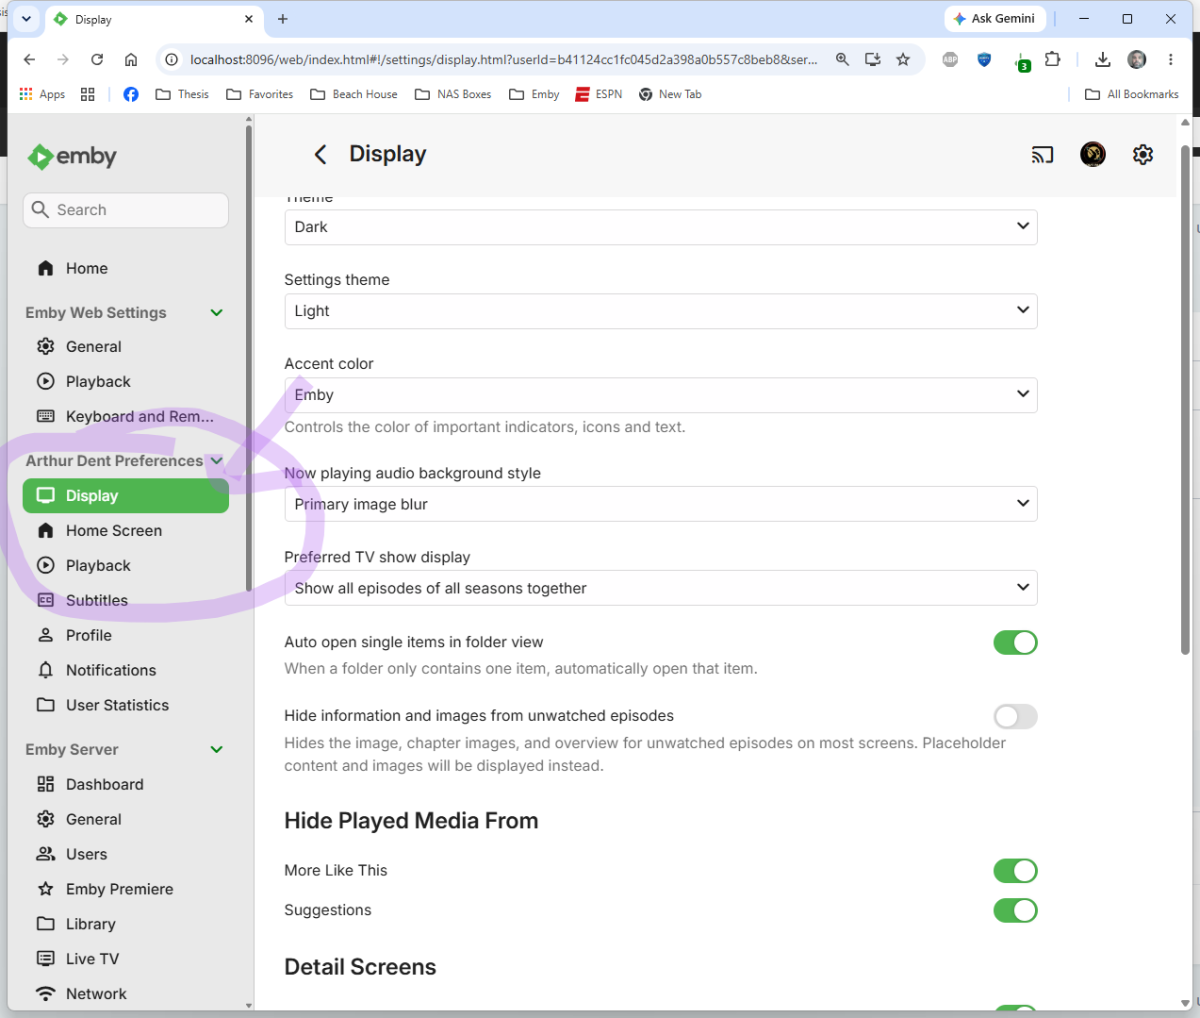
Task: Open the zoom magnifier in address bar
Action: point(843,60)
